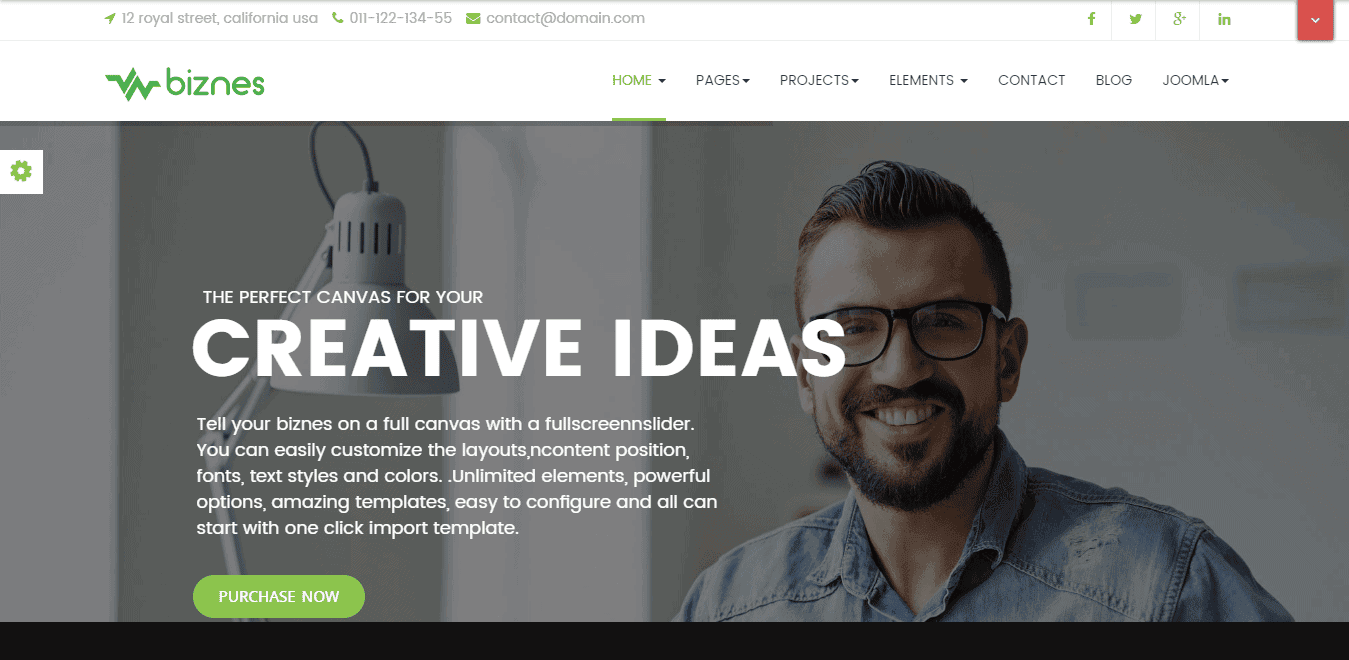
Task: Go to the Contact page
Action: click(x=1031, y=80)
